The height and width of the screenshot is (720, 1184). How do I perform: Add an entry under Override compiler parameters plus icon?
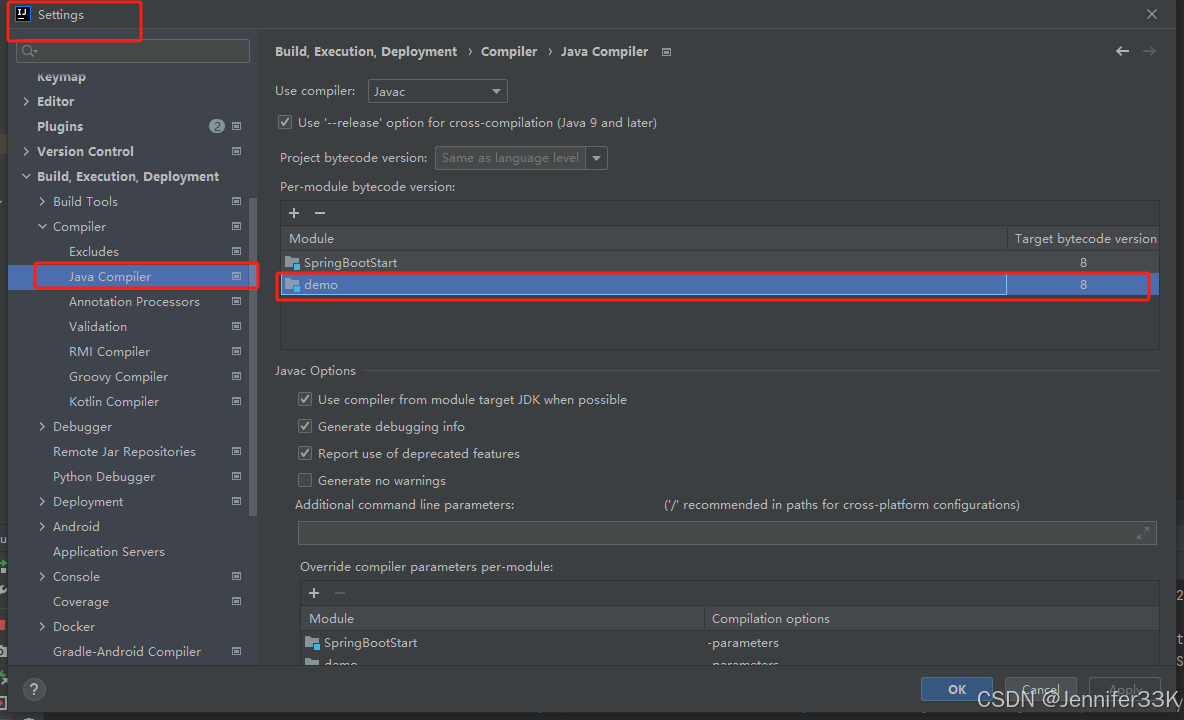pyautogui.click(x=313, y=593)
